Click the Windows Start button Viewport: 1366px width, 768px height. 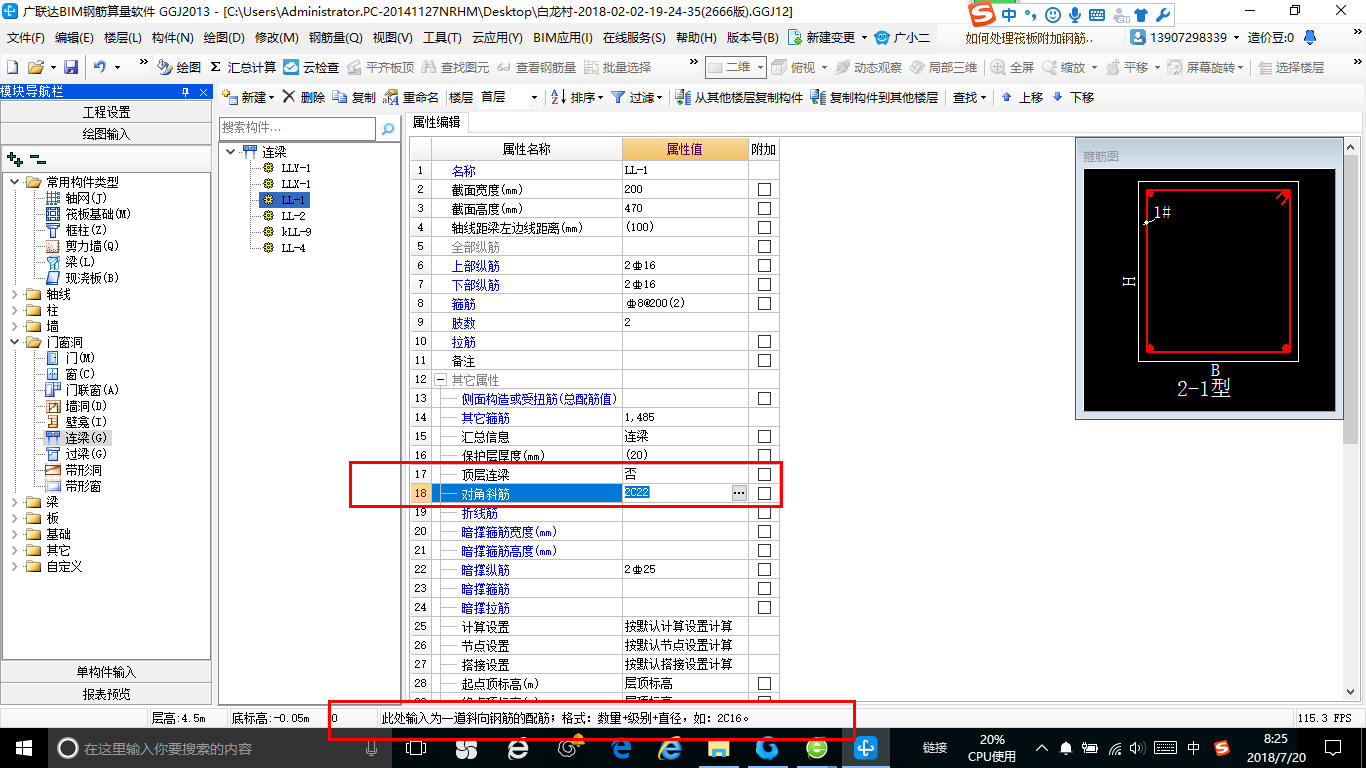point(22,747)
